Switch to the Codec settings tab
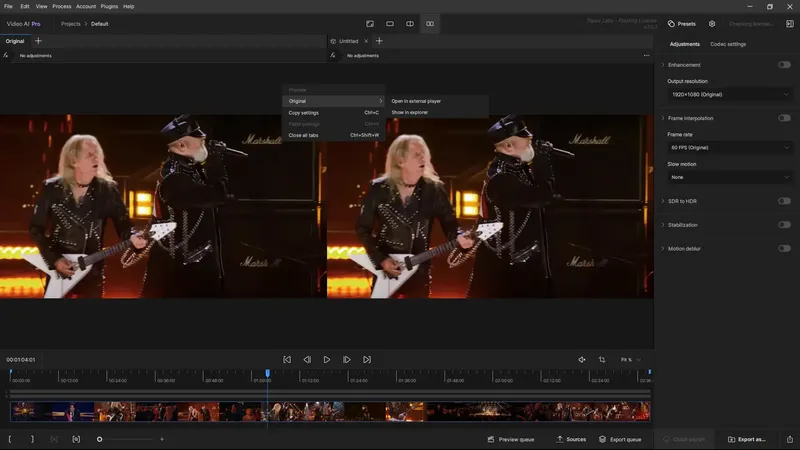This screenshot has height=450, width=800. (728, 44)
